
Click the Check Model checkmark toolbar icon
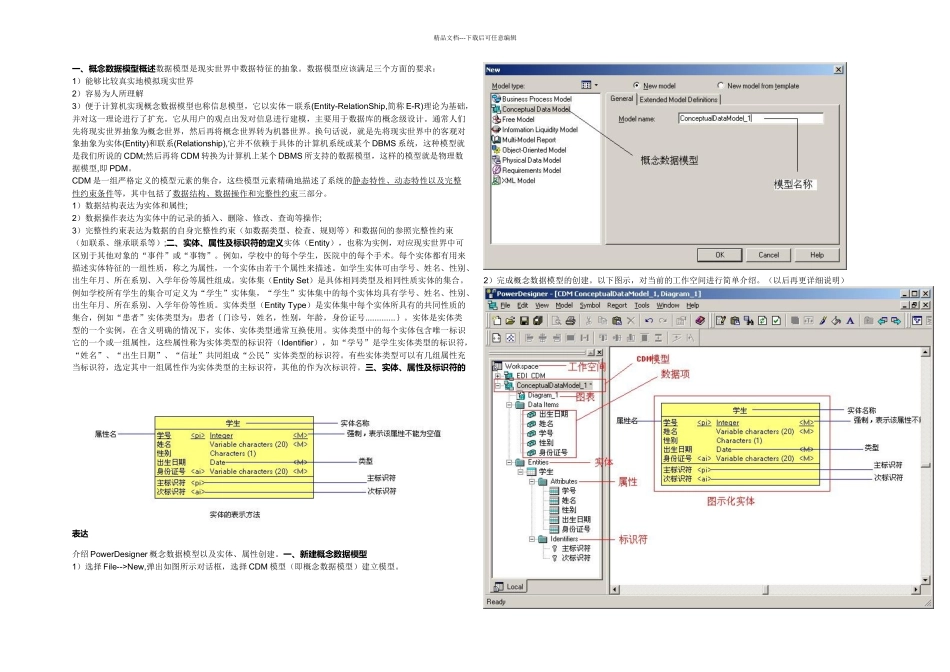tap(776, 321)
